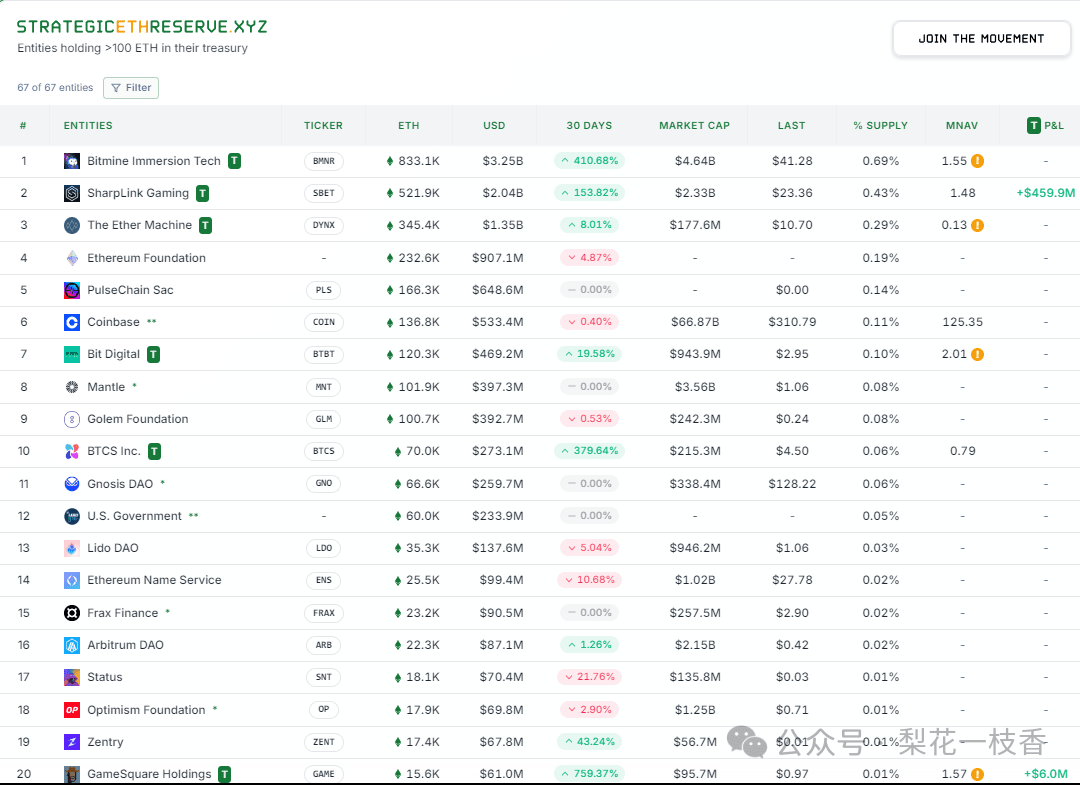Click the orange warning icon in Bit Digital MNAV cell
Screen dimensions: 1080x785
click(977, 355)
